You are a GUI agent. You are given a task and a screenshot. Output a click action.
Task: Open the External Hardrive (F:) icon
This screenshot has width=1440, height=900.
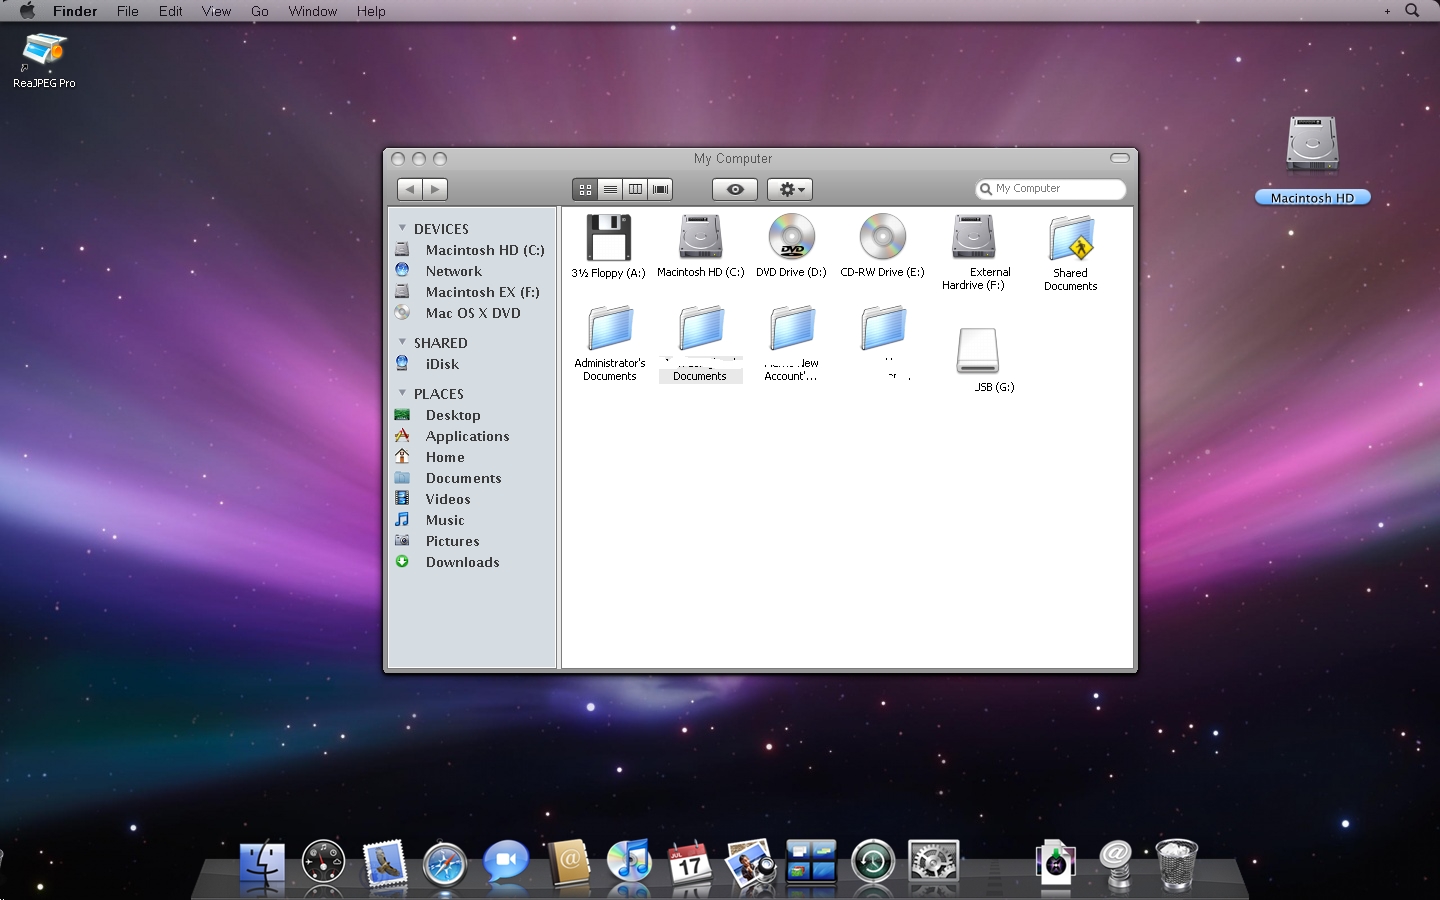tap(974, 237)
